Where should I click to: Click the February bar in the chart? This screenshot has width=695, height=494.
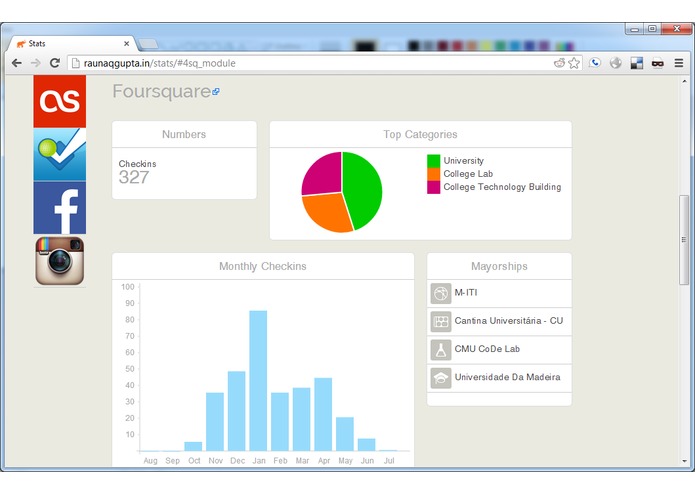tap(280, 422)
